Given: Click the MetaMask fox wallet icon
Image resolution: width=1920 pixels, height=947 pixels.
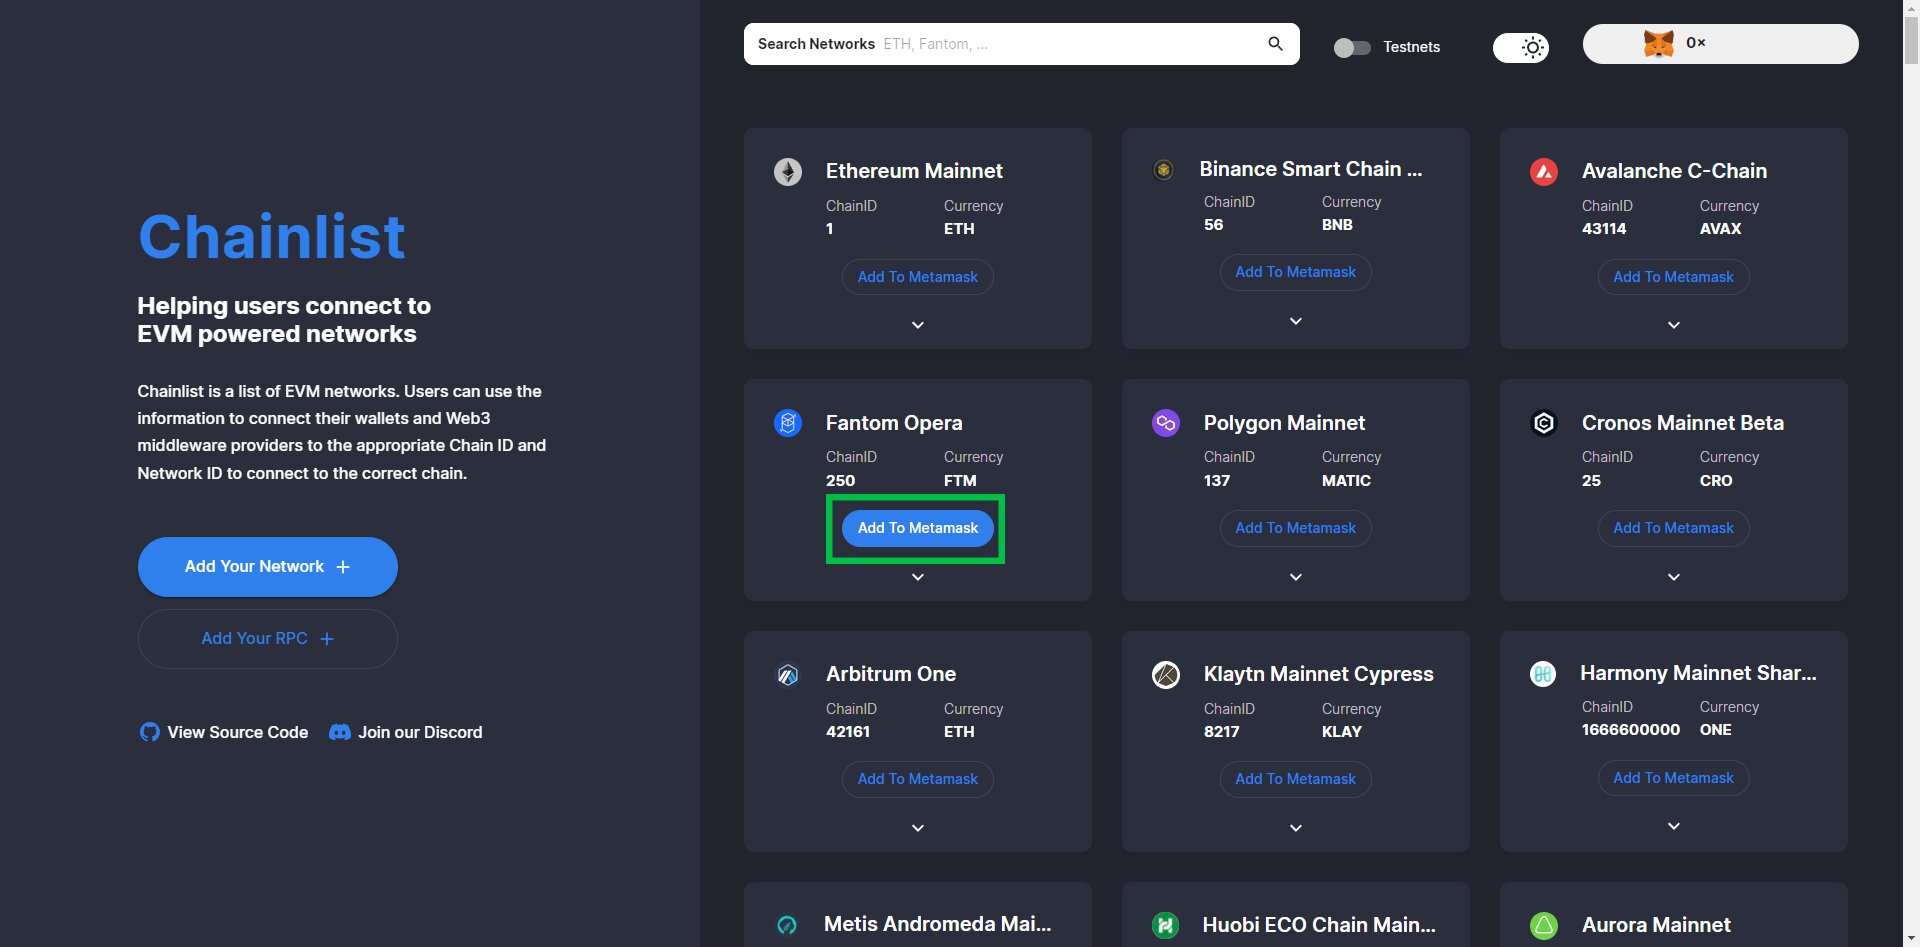Looking at the screenshot, I should pyautogui.click(x=1659, y=43).
